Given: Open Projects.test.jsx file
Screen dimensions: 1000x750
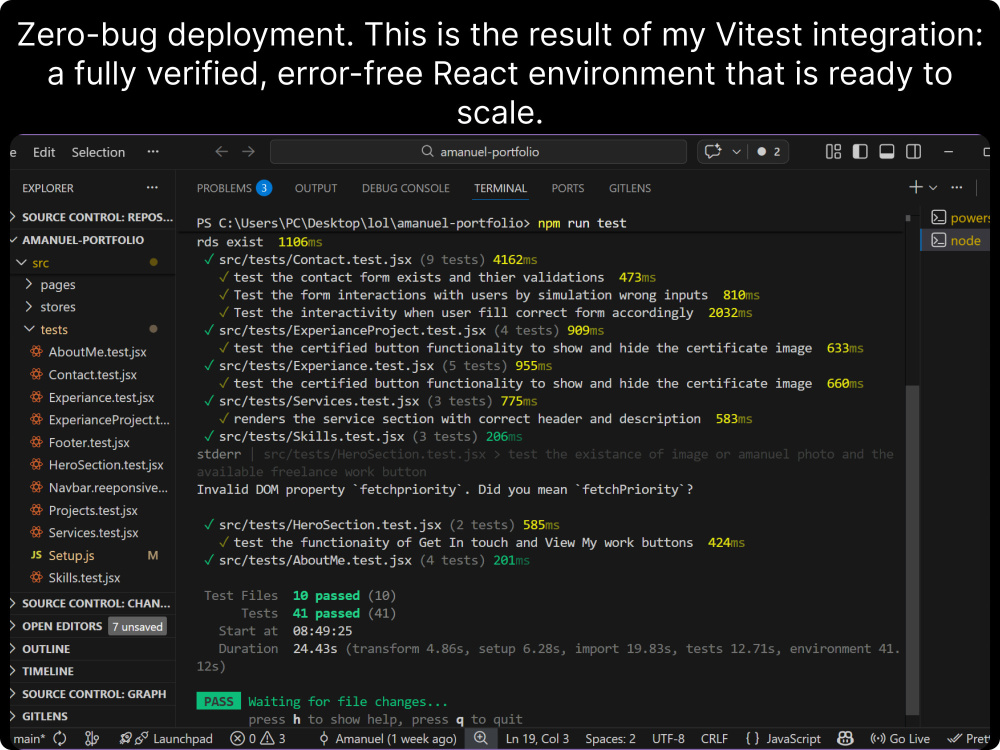Looking at the screenshot, I should coord(92,510).
